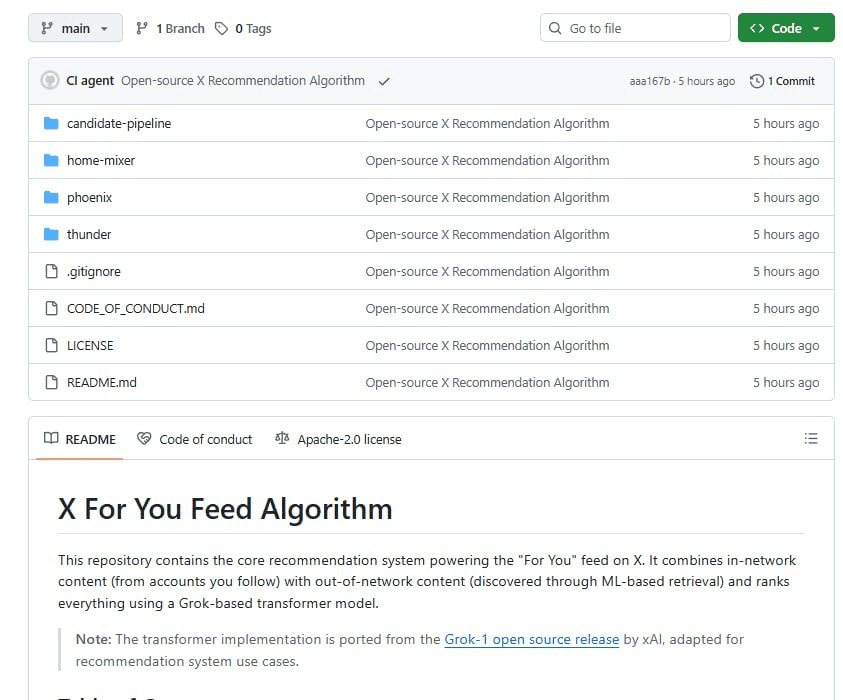This screenshot has height=700, width=843.
Task: Open the Grok-1 open source release link
Action: [531, 639]
